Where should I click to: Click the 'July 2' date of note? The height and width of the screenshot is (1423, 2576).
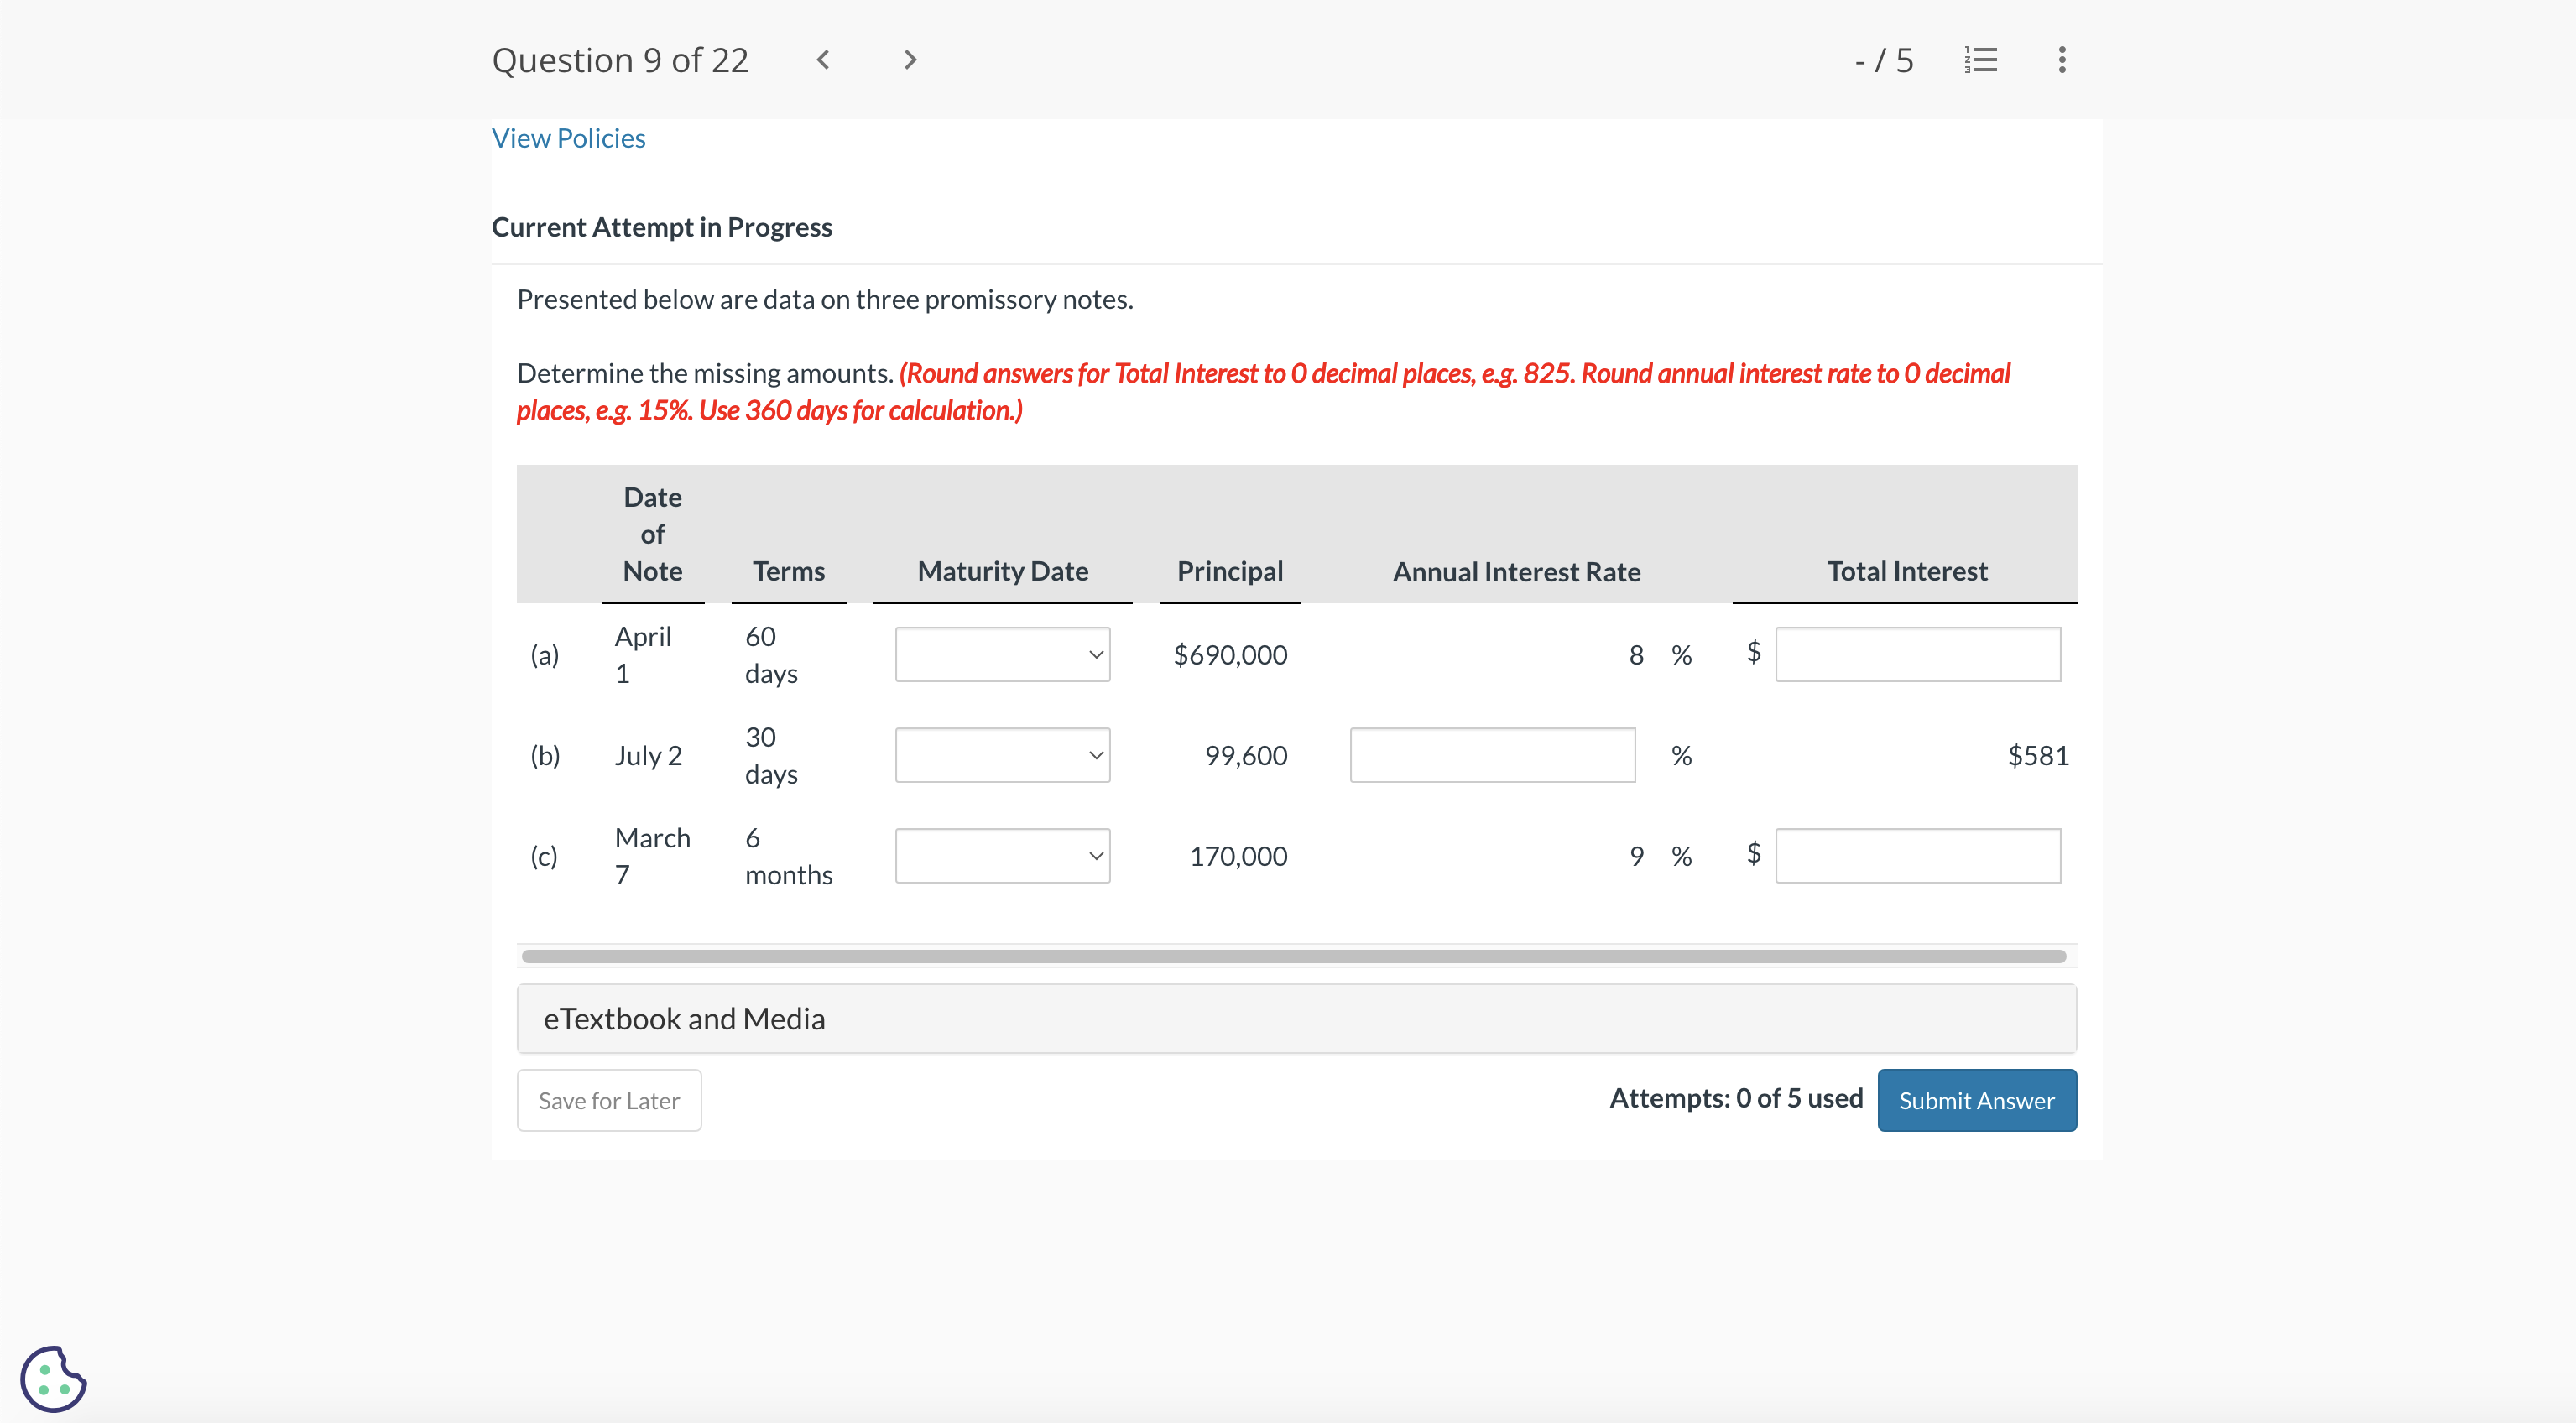(x=648, y=755)
